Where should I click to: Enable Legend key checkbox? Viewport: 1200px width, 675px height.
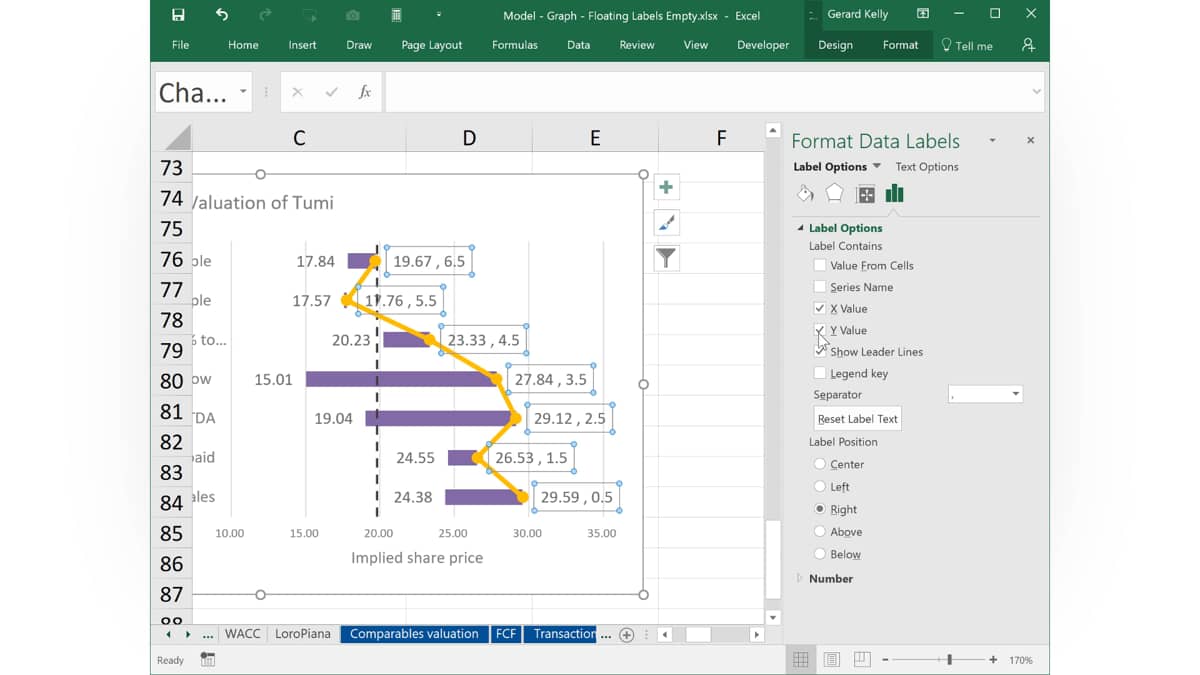820,373
